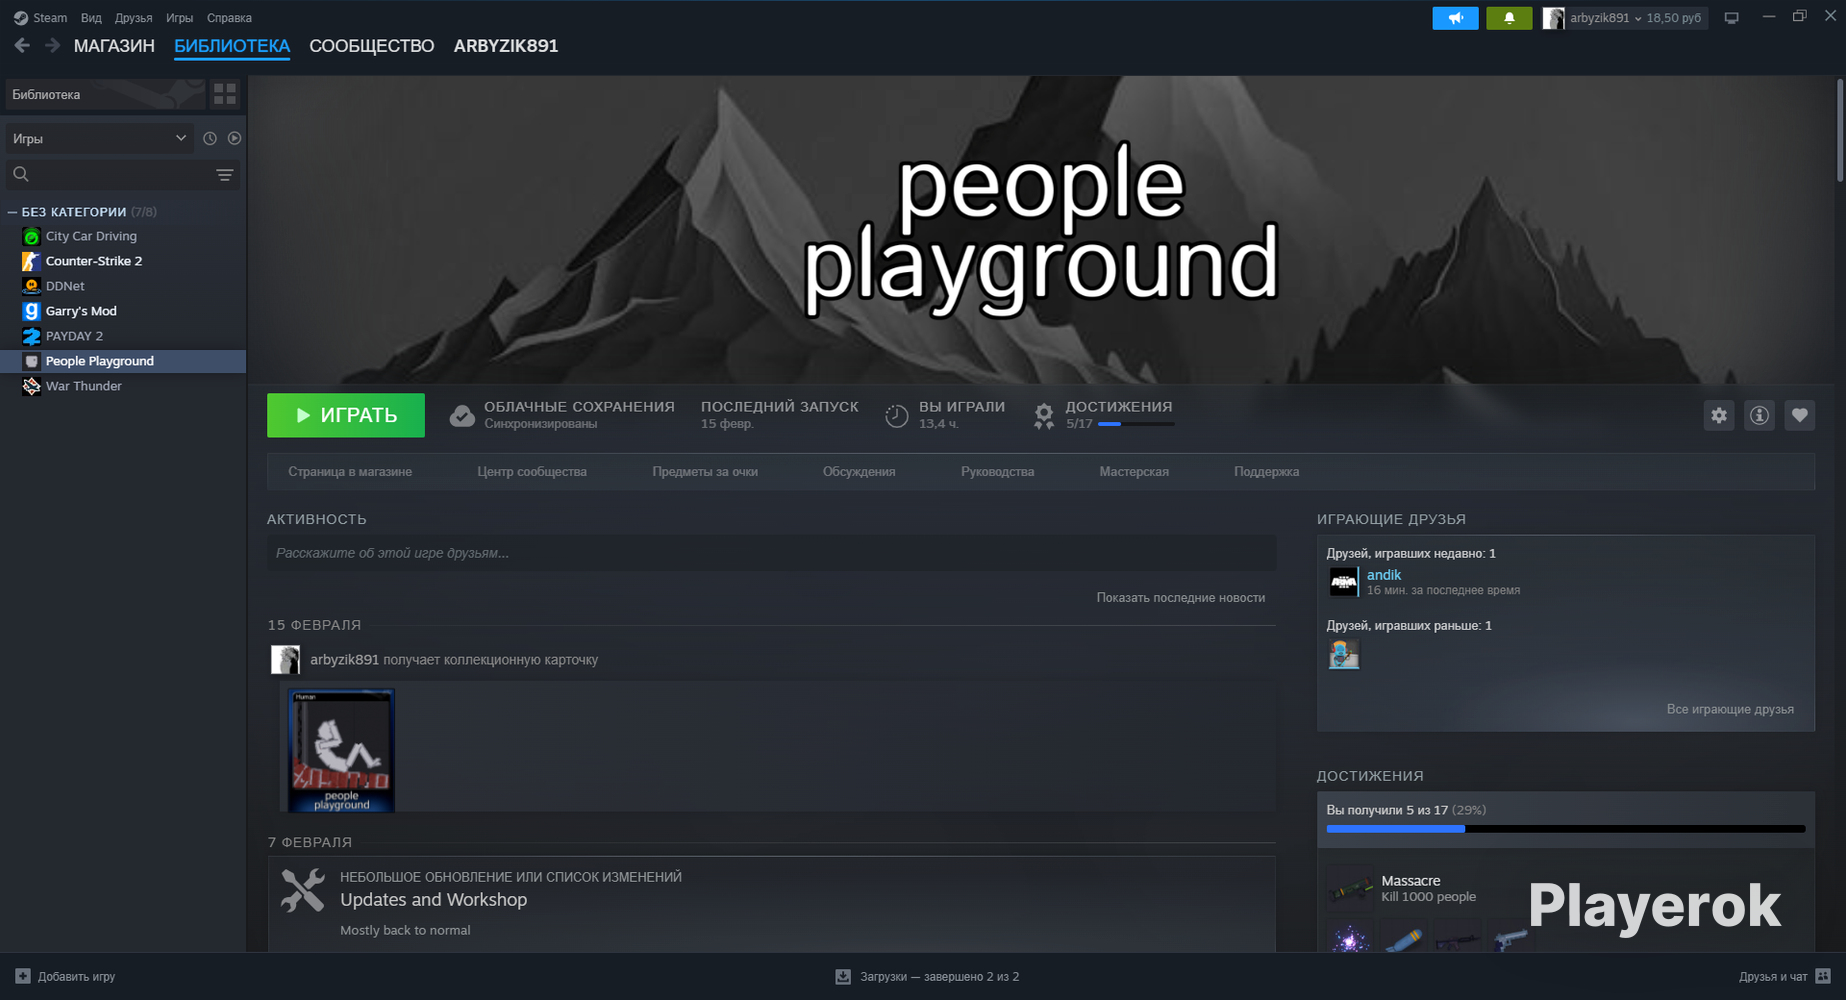Open the Steam application menu
Image resolution: width=1846 pixels, height=1000 pixels.
pyautogui.click(x=41, y=18)
